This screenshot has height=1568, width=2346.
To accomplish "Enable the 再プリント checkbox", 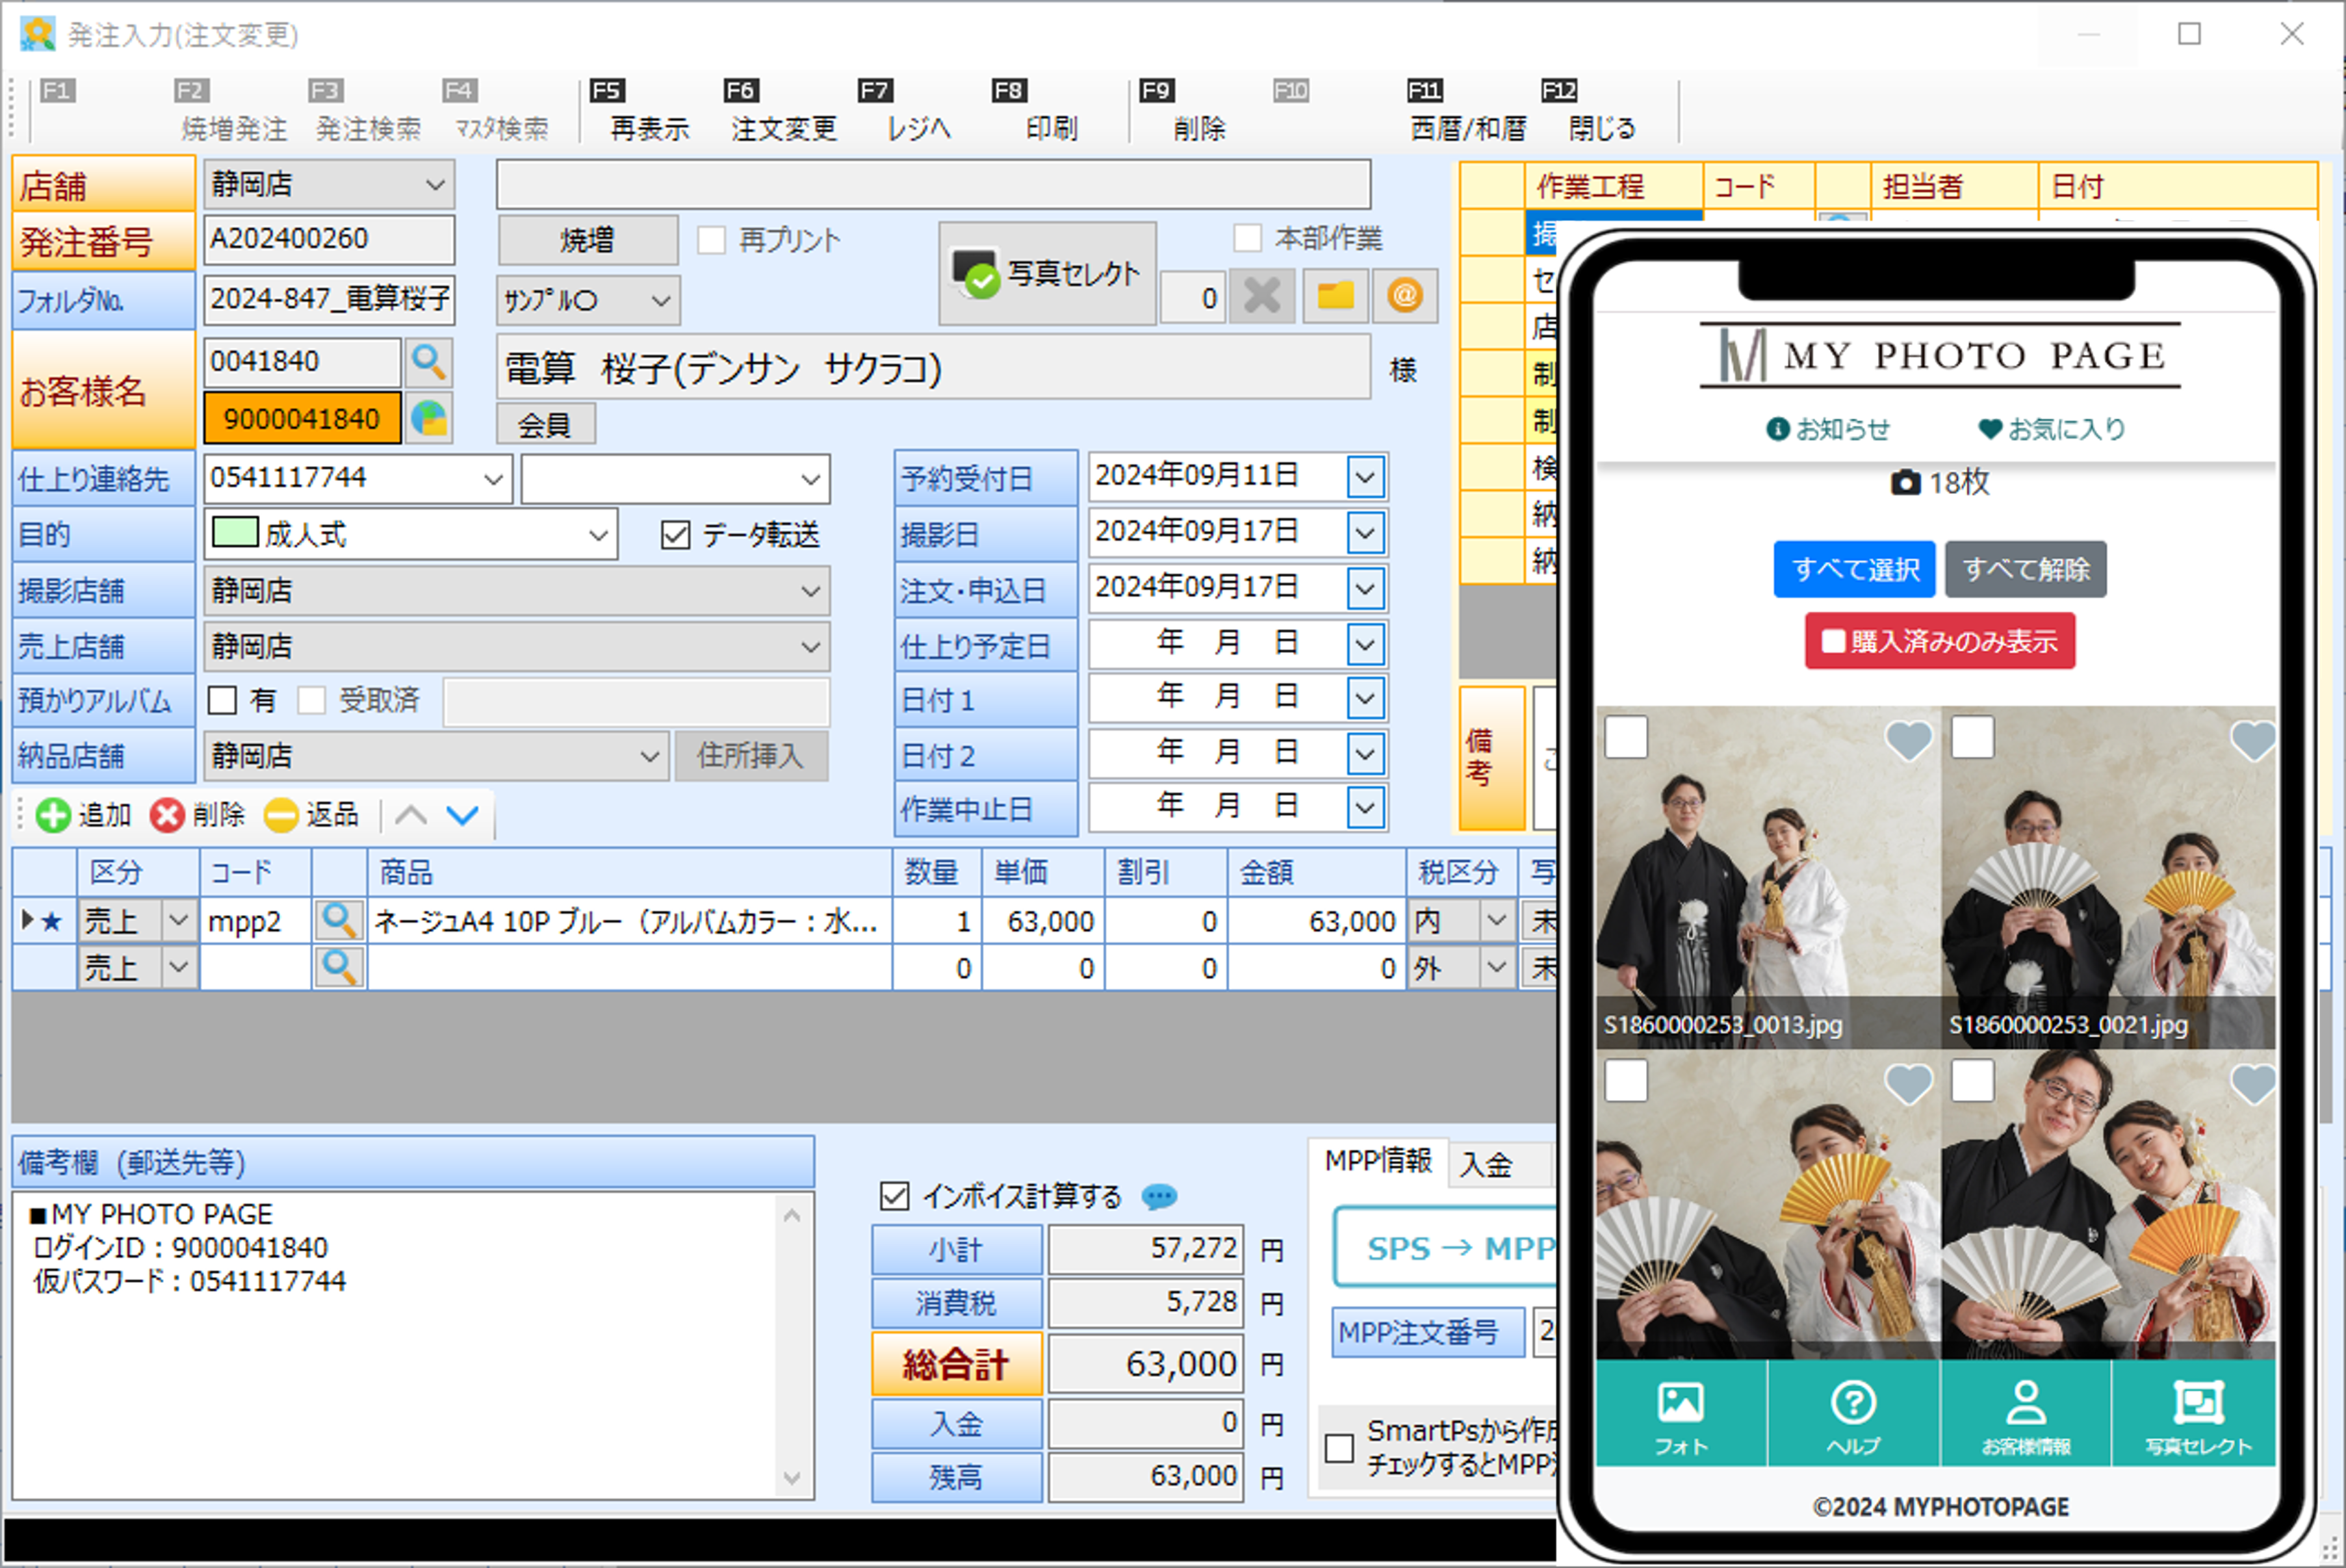I will pos(711,240).
